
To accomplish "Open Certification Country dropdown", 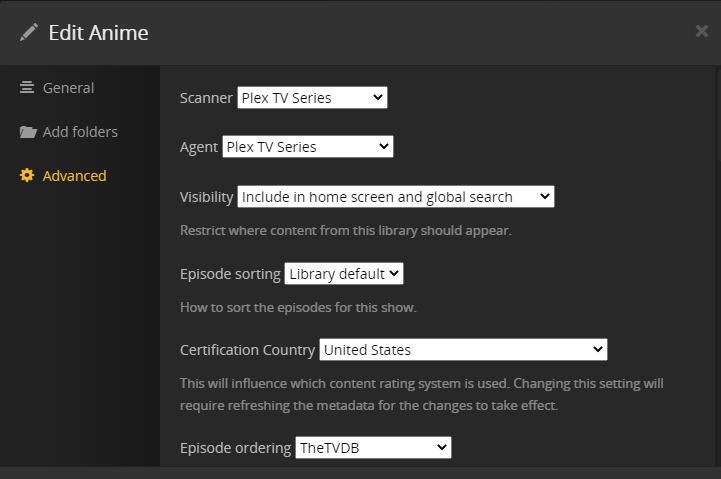I will click(x=463, y=350).
